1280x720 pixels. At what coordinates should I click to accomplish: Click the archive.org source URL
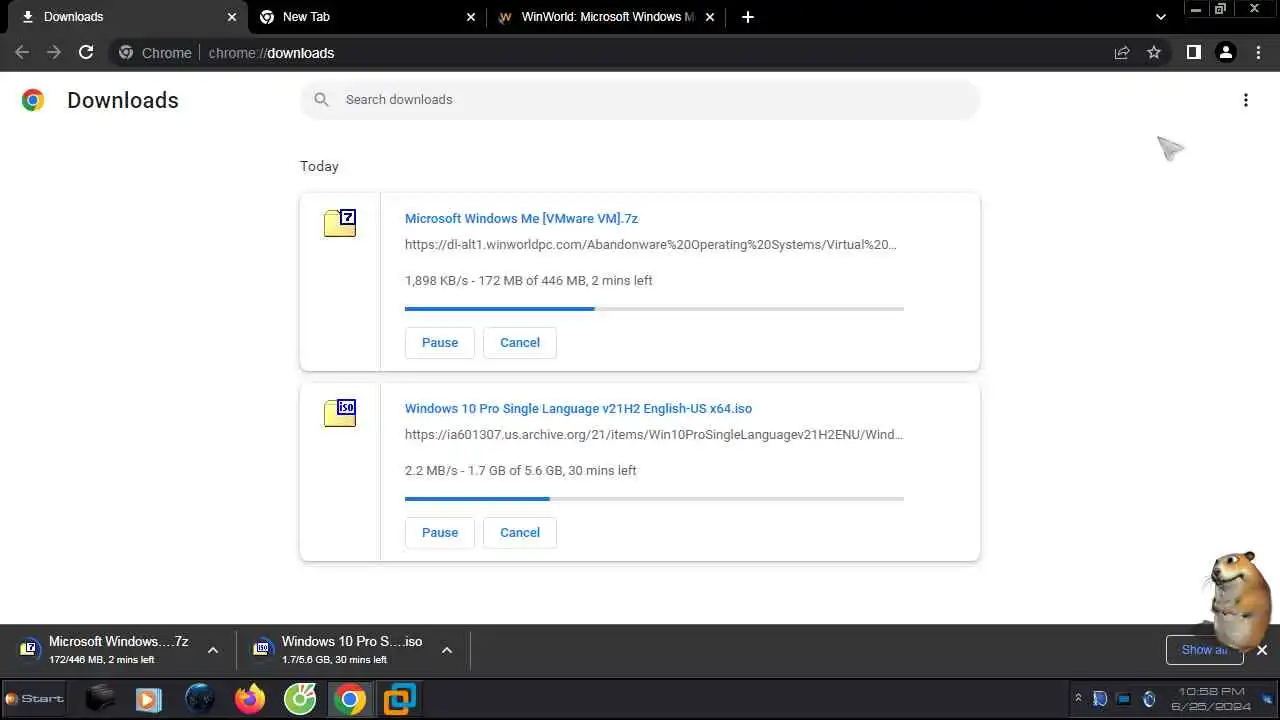pyautogui.click(x=654, y=434)
